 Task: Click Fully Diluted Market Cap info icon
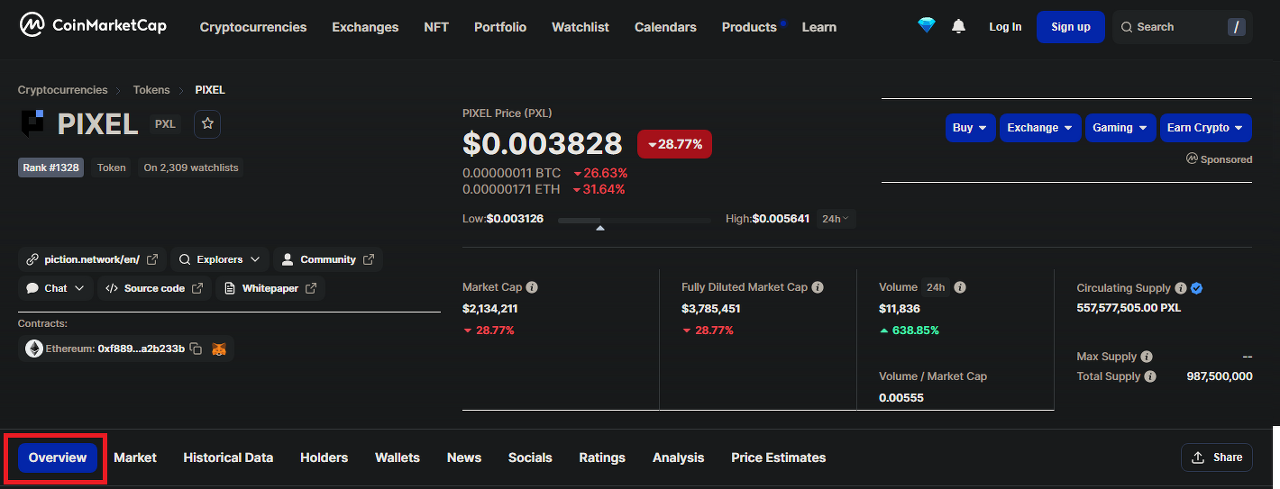[818, 288]
